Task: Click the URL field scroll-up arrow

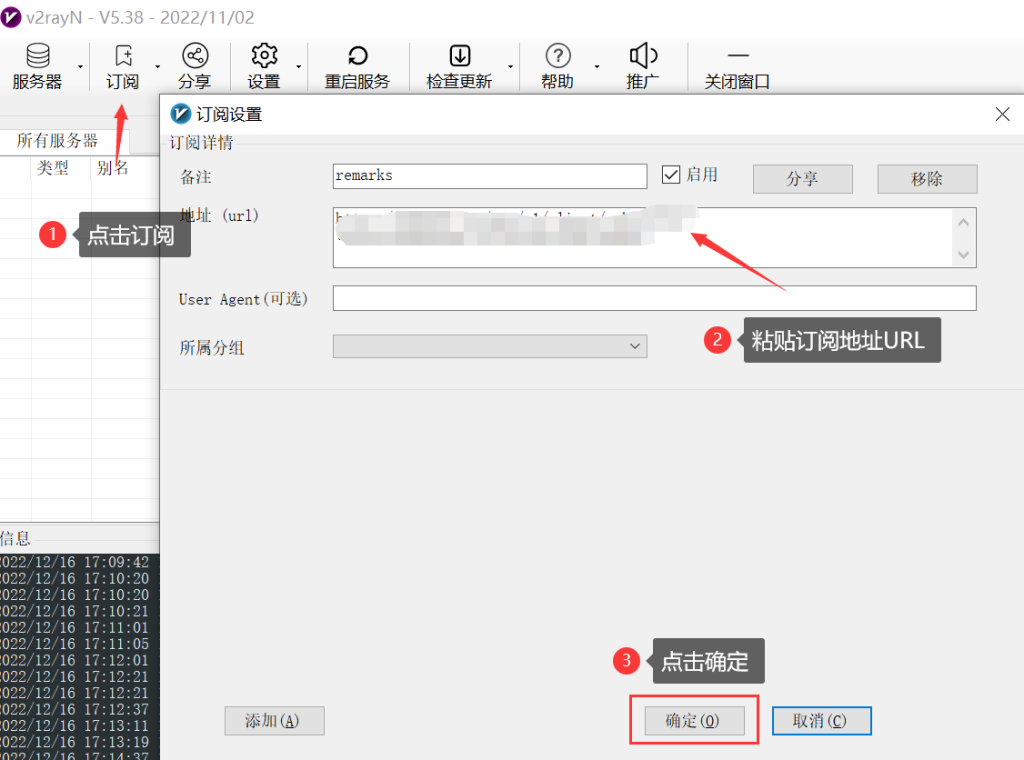Action: pos(963,221)
